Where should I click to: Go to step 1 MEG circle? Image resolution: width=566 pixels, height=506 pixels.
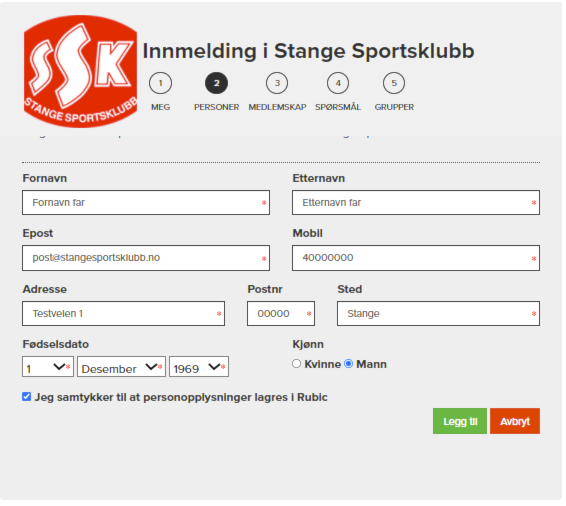tap(160, 83)
